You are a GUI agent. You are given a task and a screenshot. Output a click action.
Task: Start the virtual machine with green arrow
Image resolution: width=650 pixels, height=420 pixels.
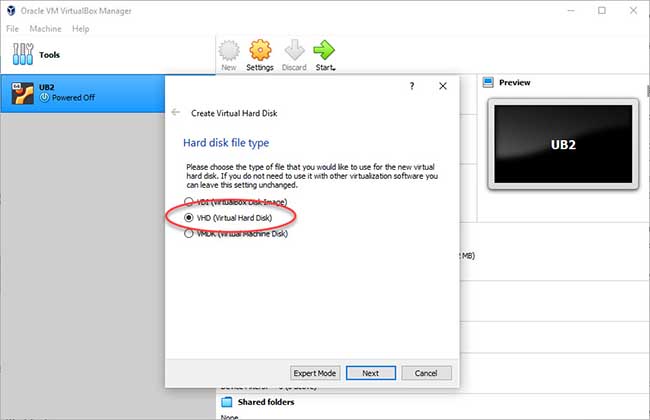click(x=324, y=50)
